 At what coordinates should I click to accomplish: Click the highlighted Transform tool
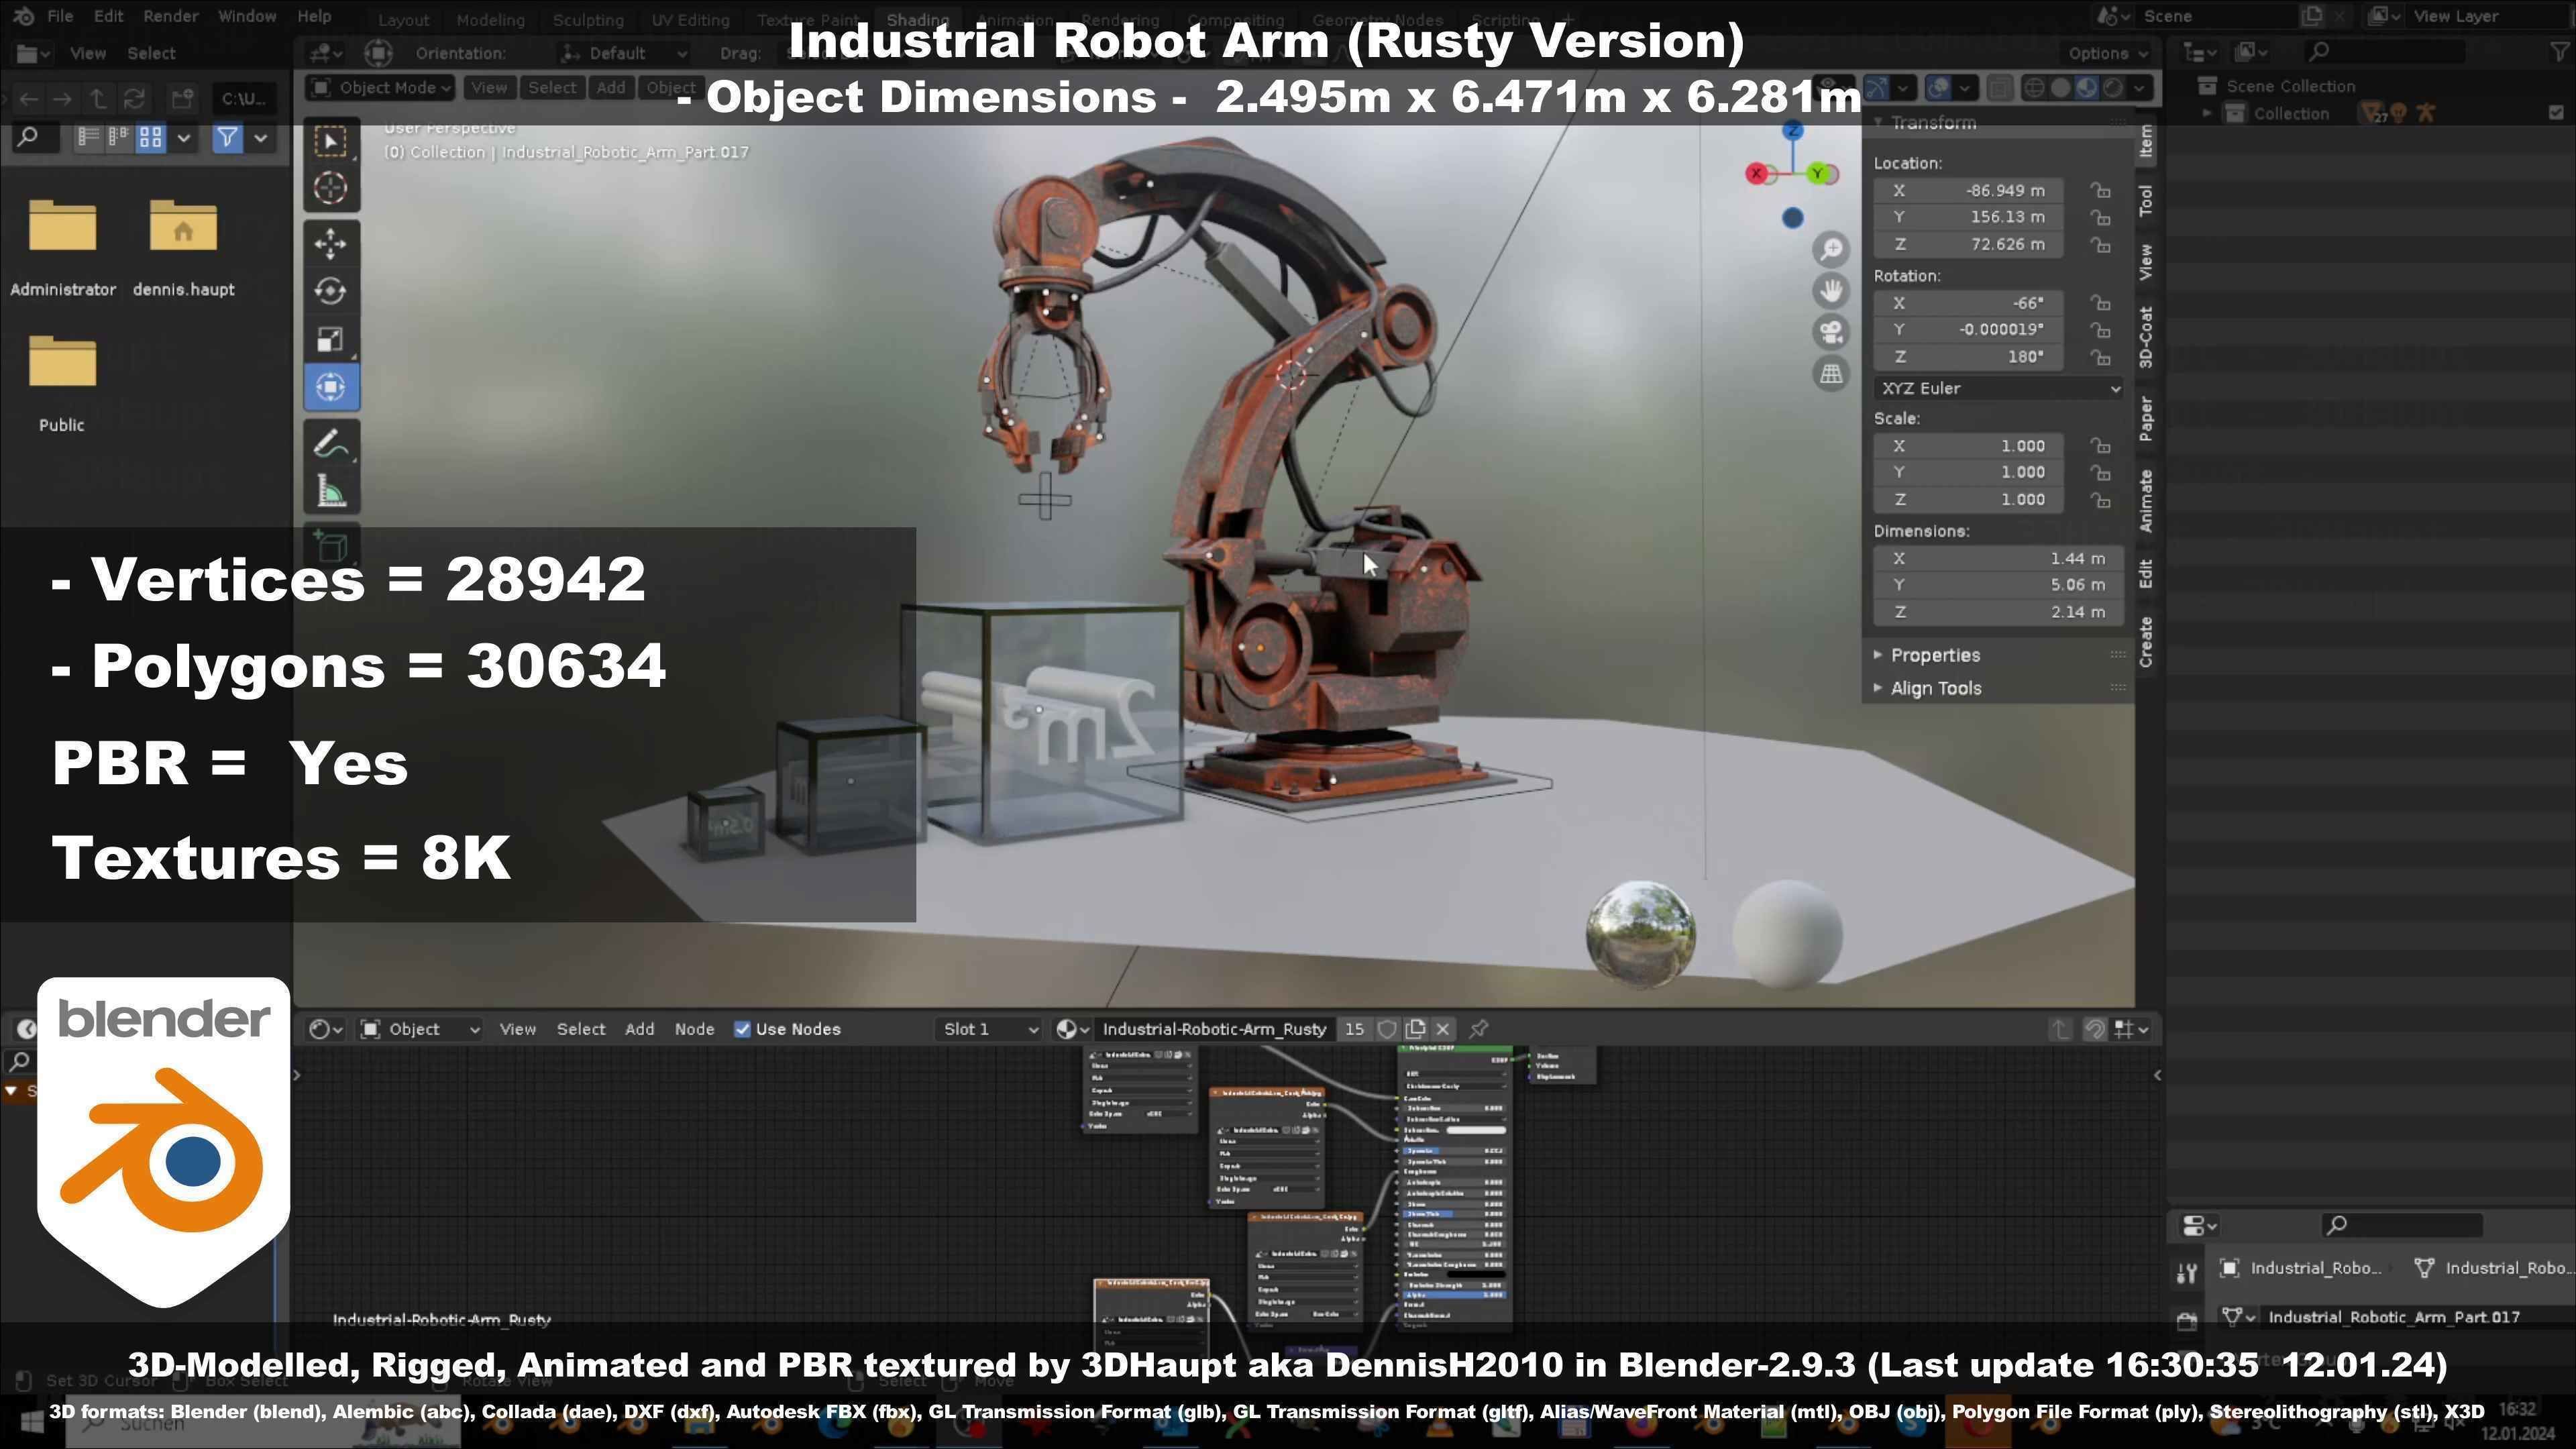pos(331,387)
